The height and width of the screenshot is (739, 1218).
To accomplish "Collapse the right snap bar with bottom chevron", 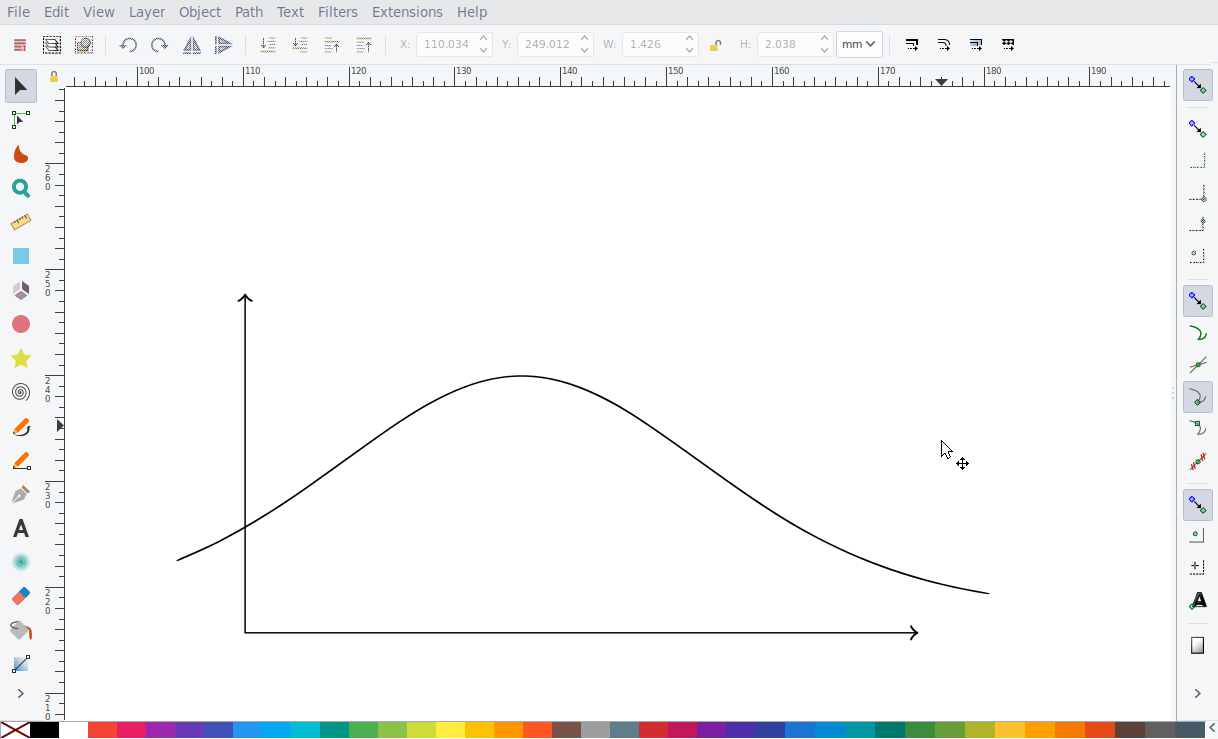I will pos(1197,693).
